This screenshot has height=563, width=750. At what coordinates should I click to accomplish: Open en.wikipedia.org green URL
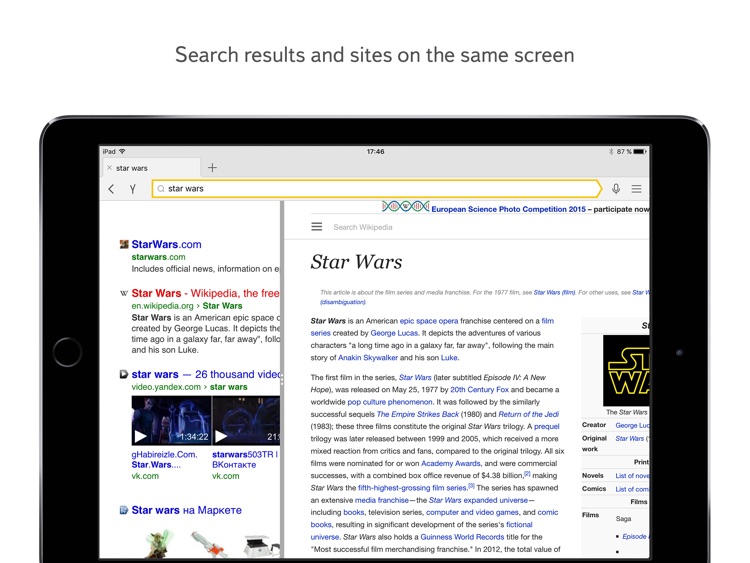(162, 306)
